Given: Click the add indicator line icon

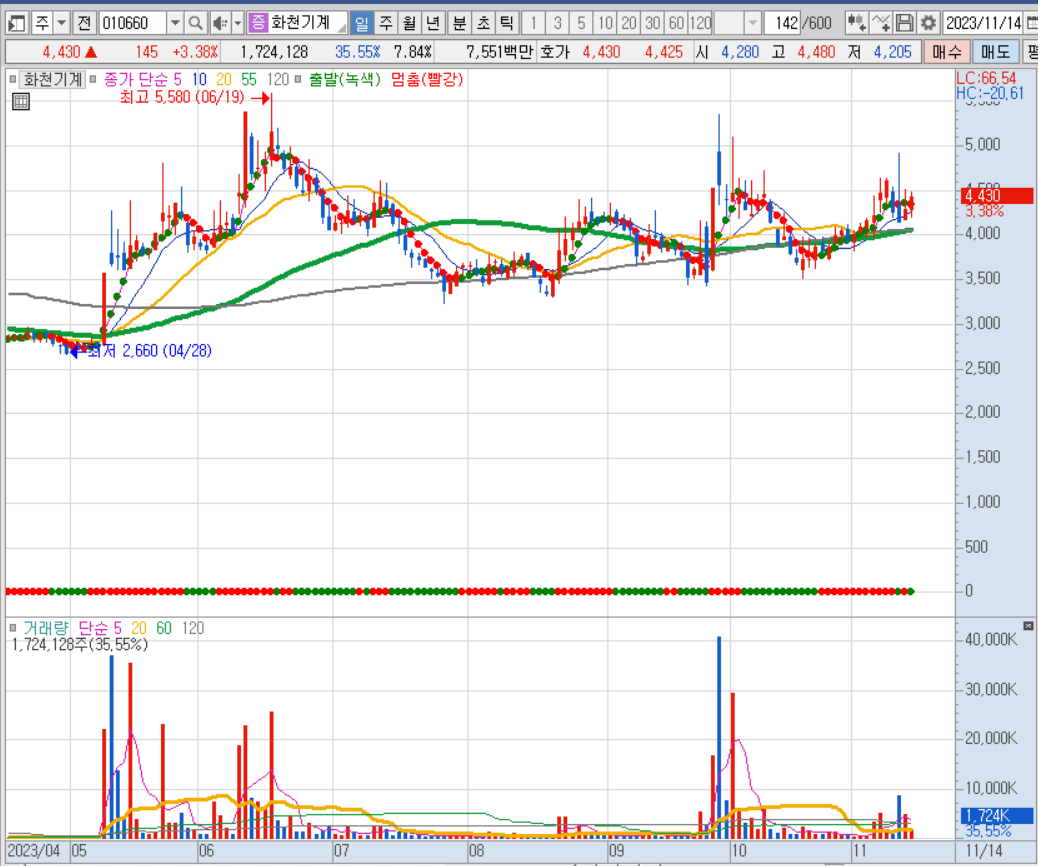Looking at the screenshot, I should [880, 24].
